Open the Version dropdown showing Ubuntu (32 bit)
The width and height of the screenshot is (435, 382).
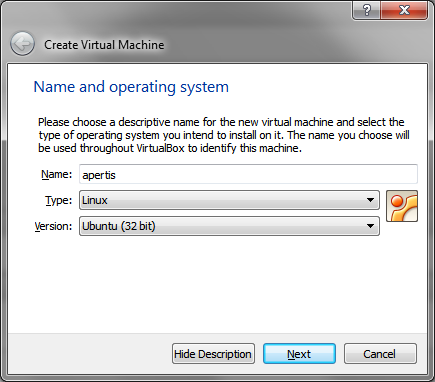229,226
